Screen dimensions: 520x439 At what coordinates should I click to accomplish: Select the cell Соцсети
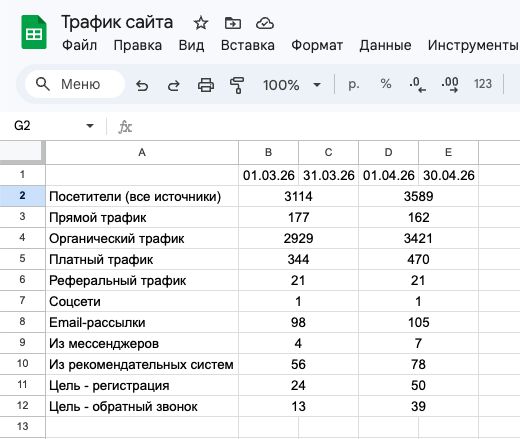[x=142, y=301]
